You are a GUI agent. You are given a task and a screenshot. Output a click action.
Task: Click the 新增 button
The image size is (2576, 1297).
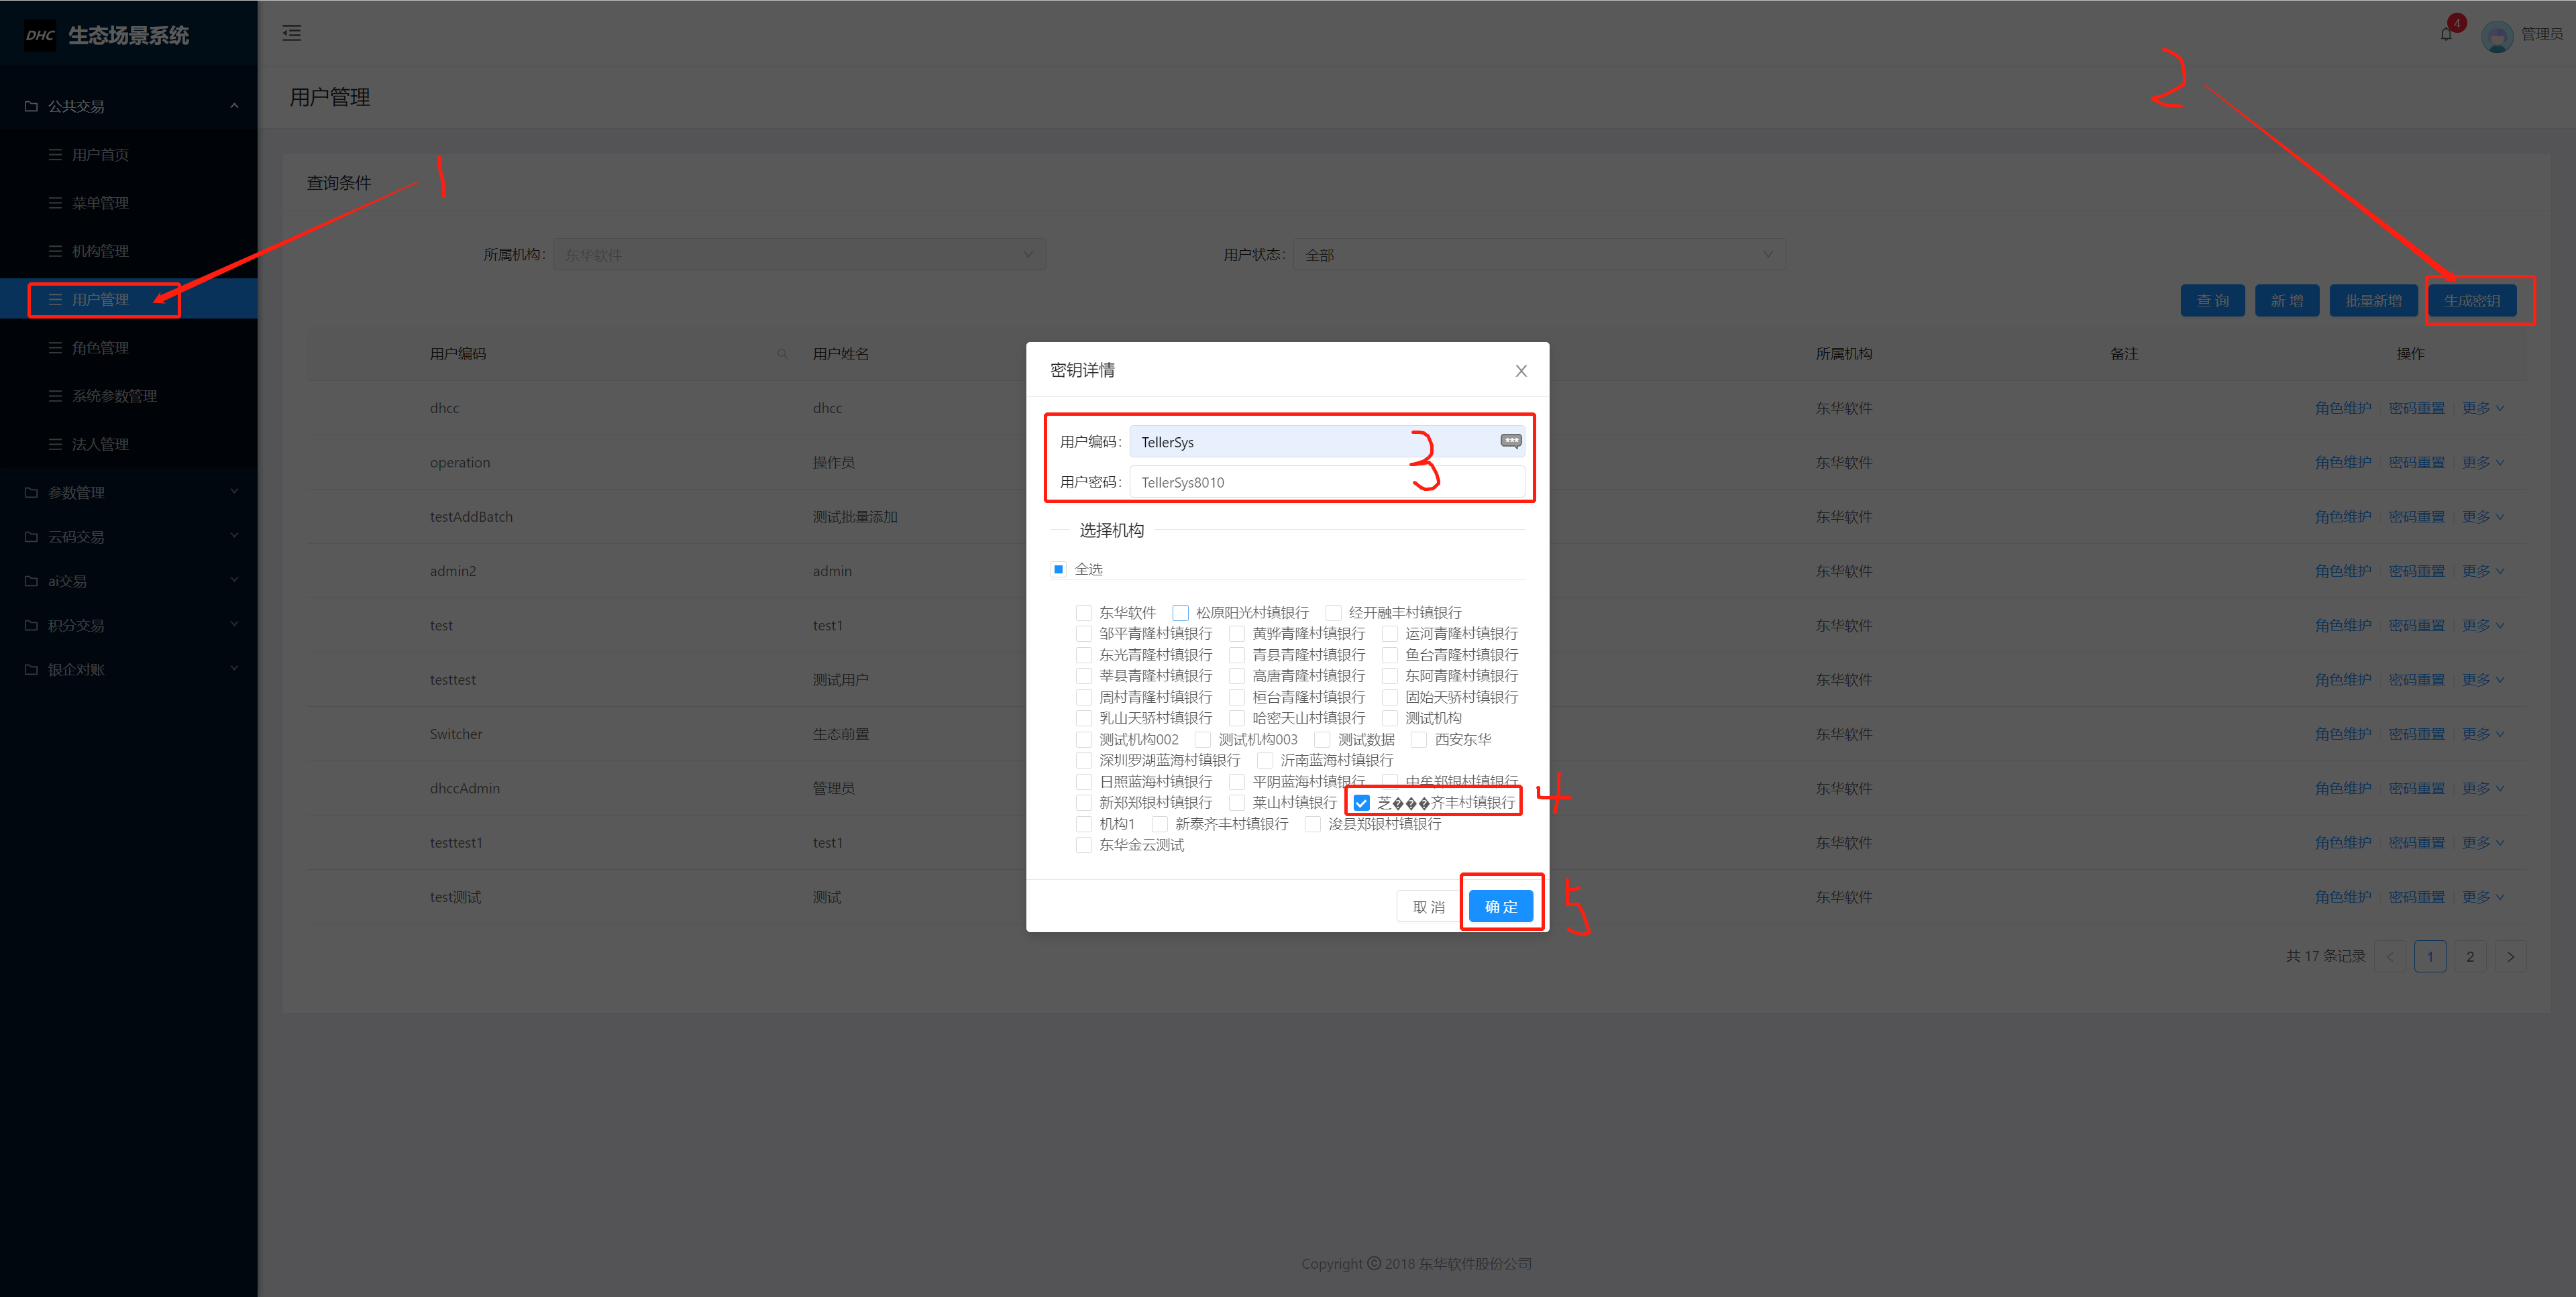pos(2287,300)
